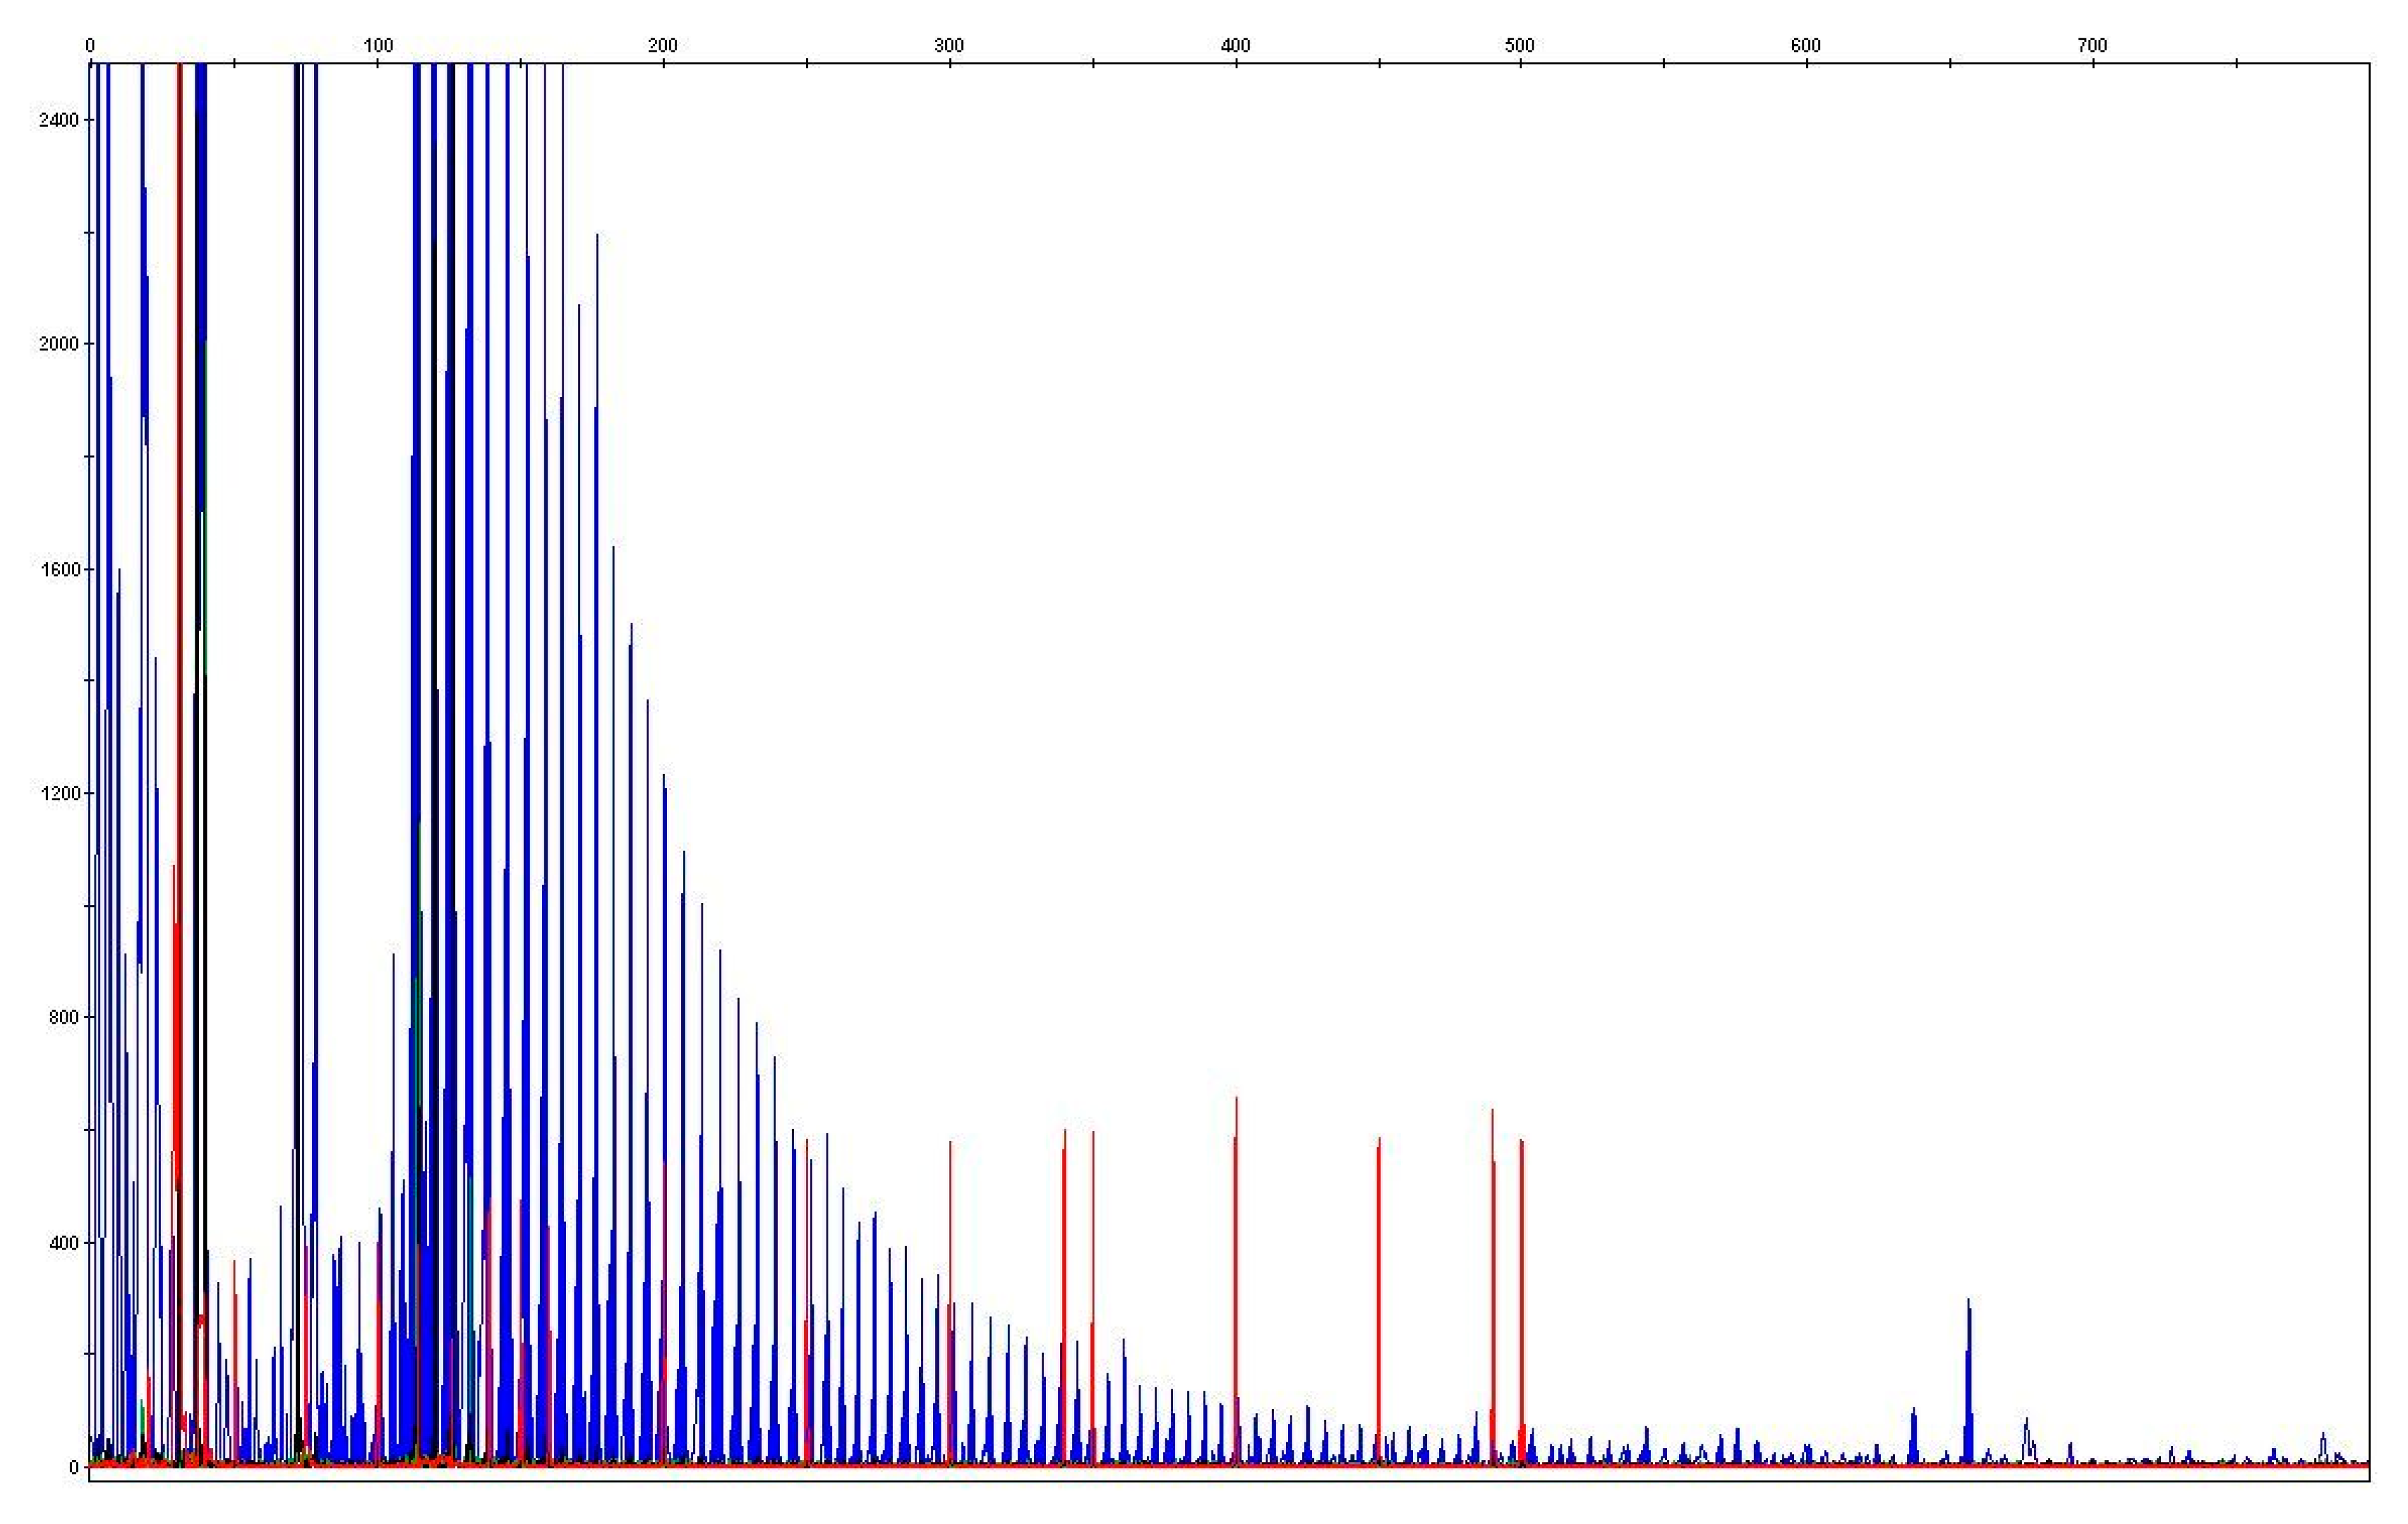Click the x-axis label 400
The image size is (2408, 1524).
(1235, 45)
